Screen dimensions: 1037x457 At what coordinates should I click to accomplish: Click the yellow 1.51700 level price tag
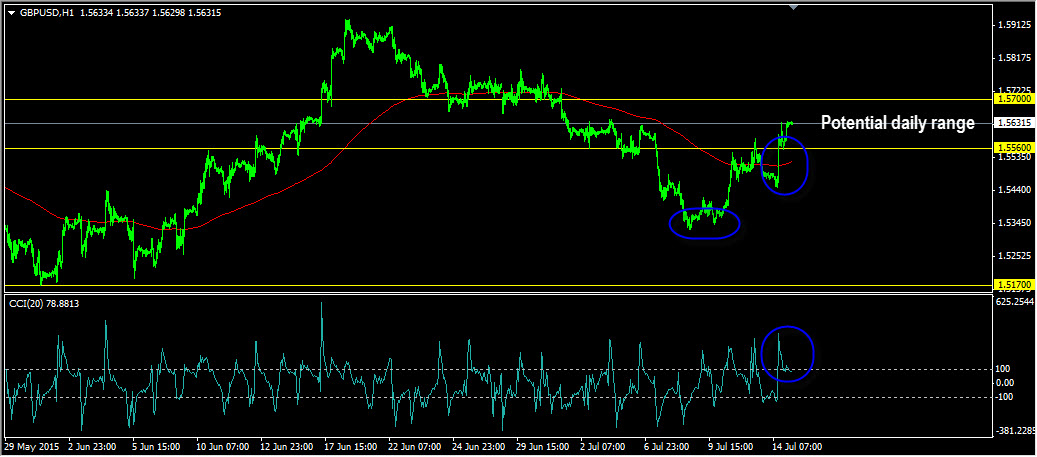pyautogui.click(x=1013, y=284)
